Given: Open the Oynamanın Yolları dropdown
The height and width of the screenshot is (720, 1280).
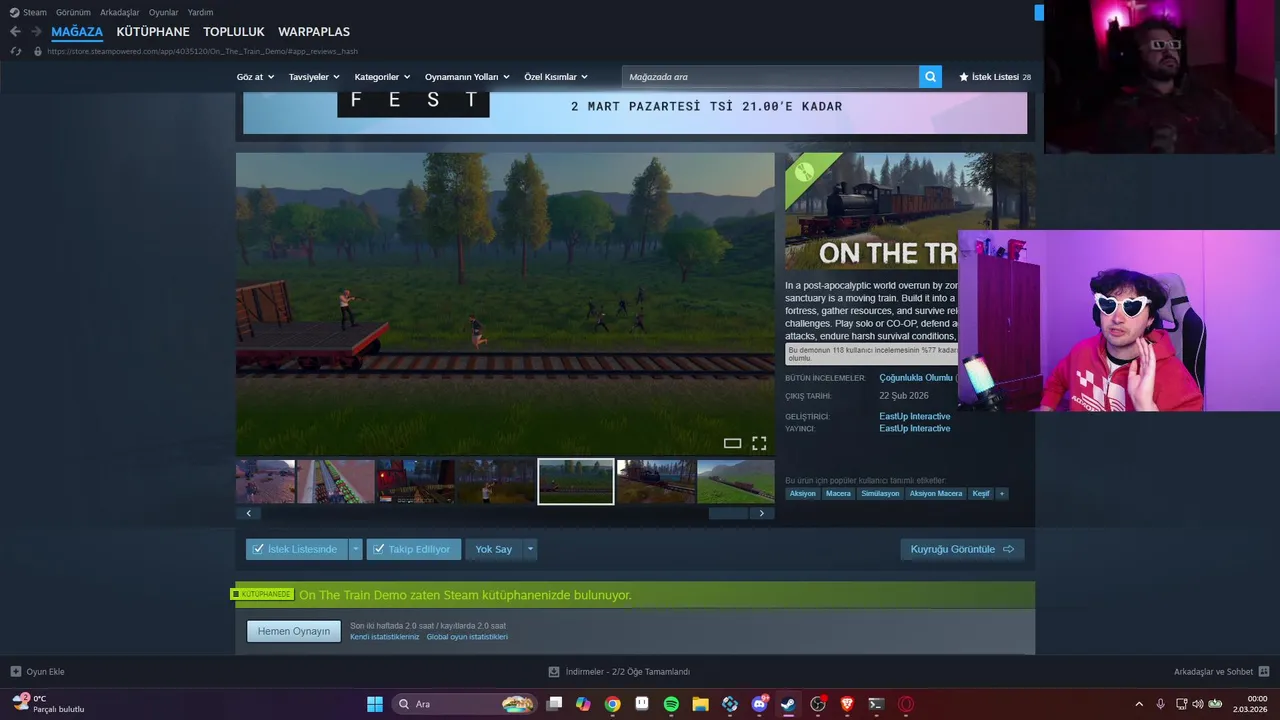Looking at the screenshot, I should coord(467,77).
